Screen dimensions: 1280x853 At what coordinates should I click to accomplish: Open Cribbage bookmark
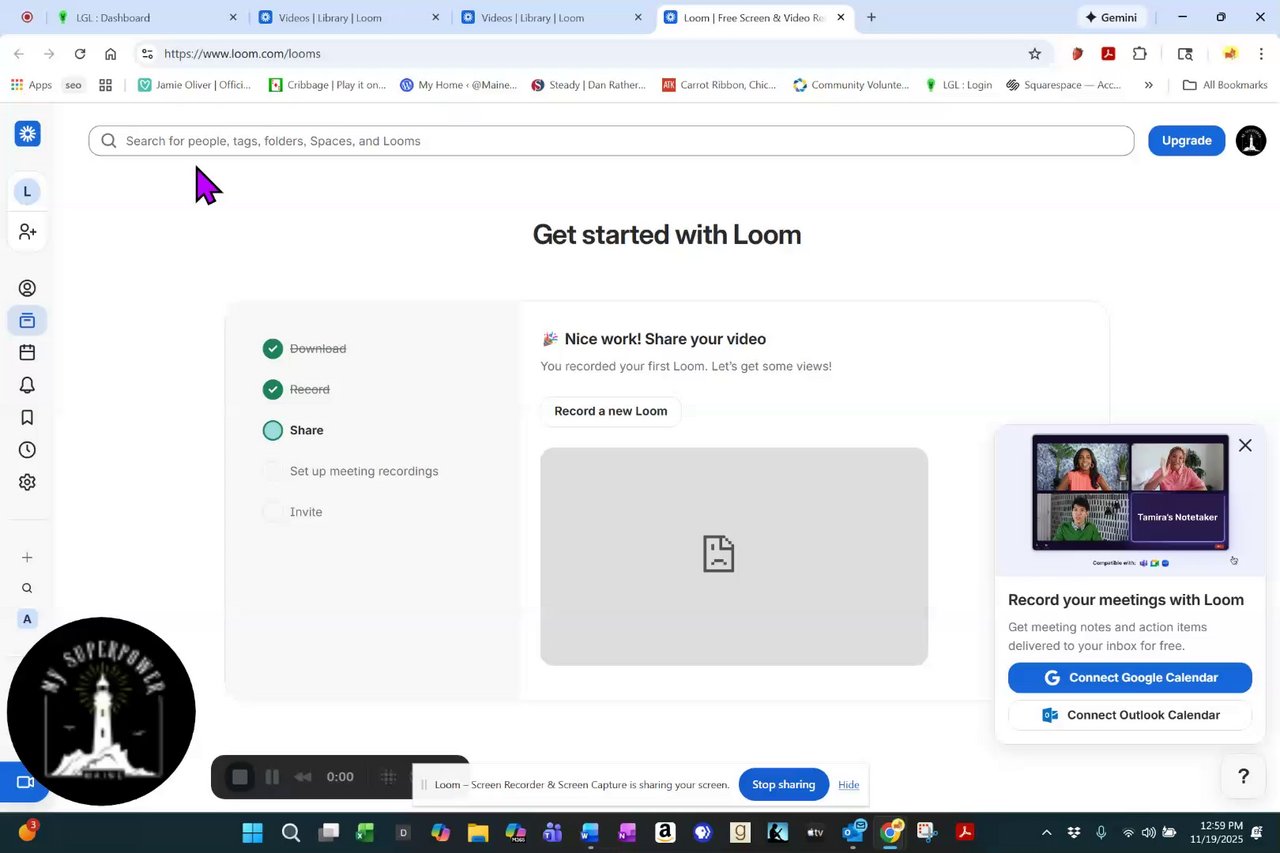(x=328, y=85)
